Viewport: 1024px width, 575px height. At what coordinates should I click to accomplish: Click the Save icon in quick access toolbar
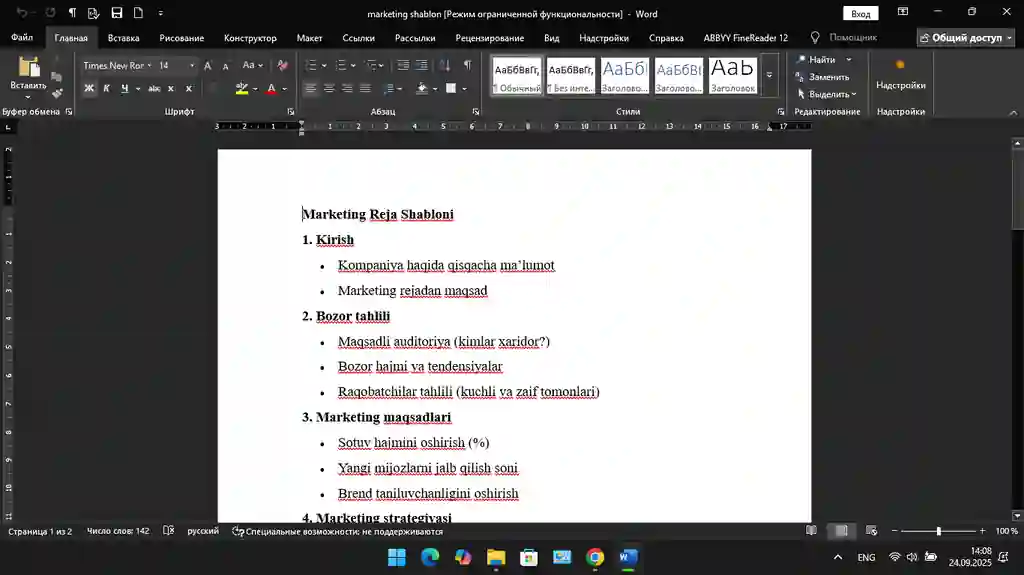click(116, 13)
